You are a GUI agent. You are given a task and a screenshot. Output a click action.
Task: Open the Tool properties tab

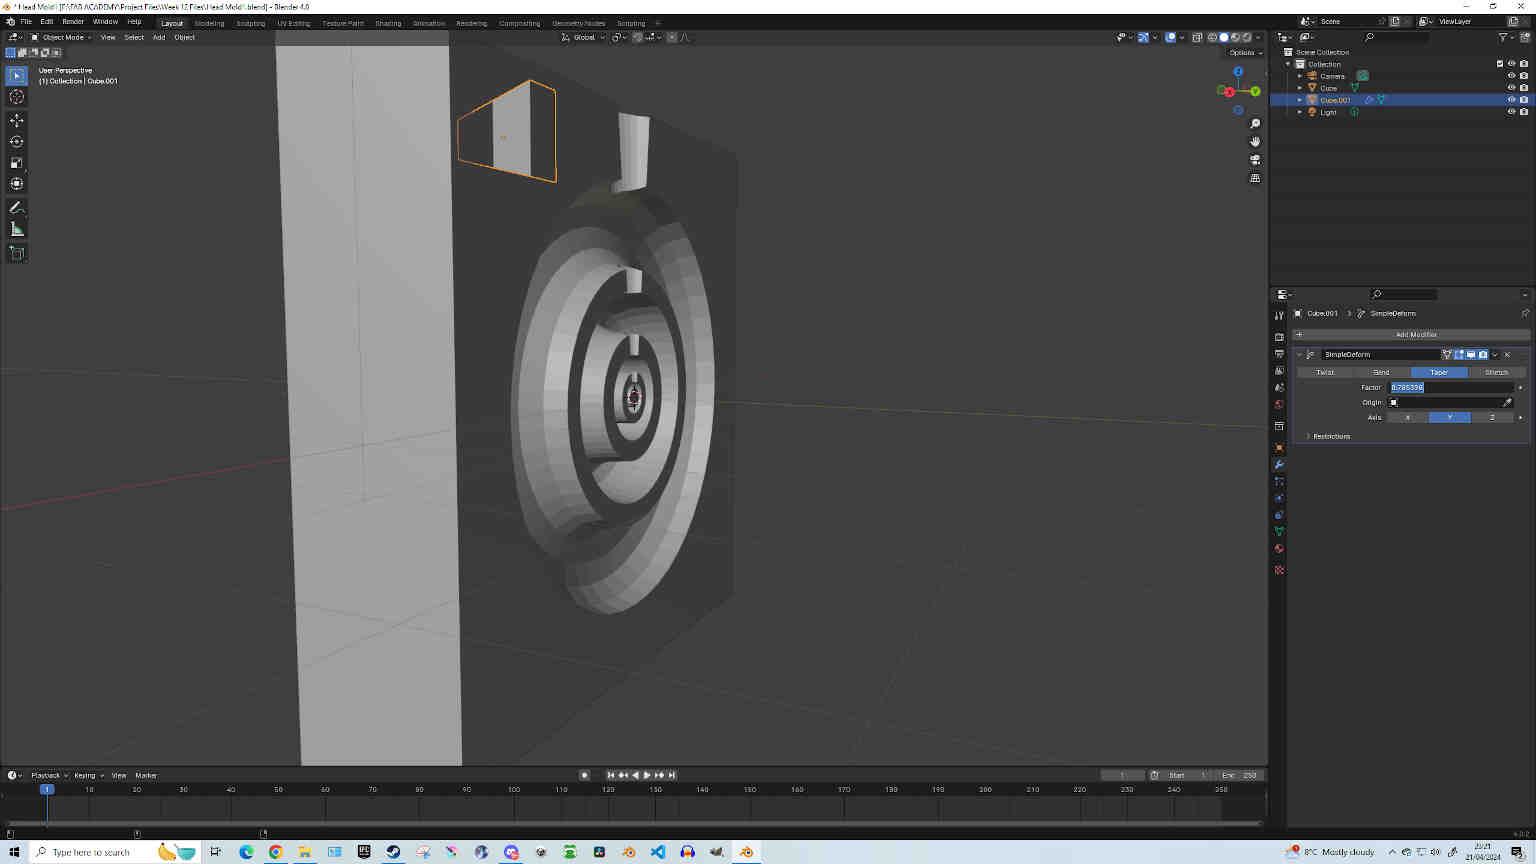coord(1279,316)
